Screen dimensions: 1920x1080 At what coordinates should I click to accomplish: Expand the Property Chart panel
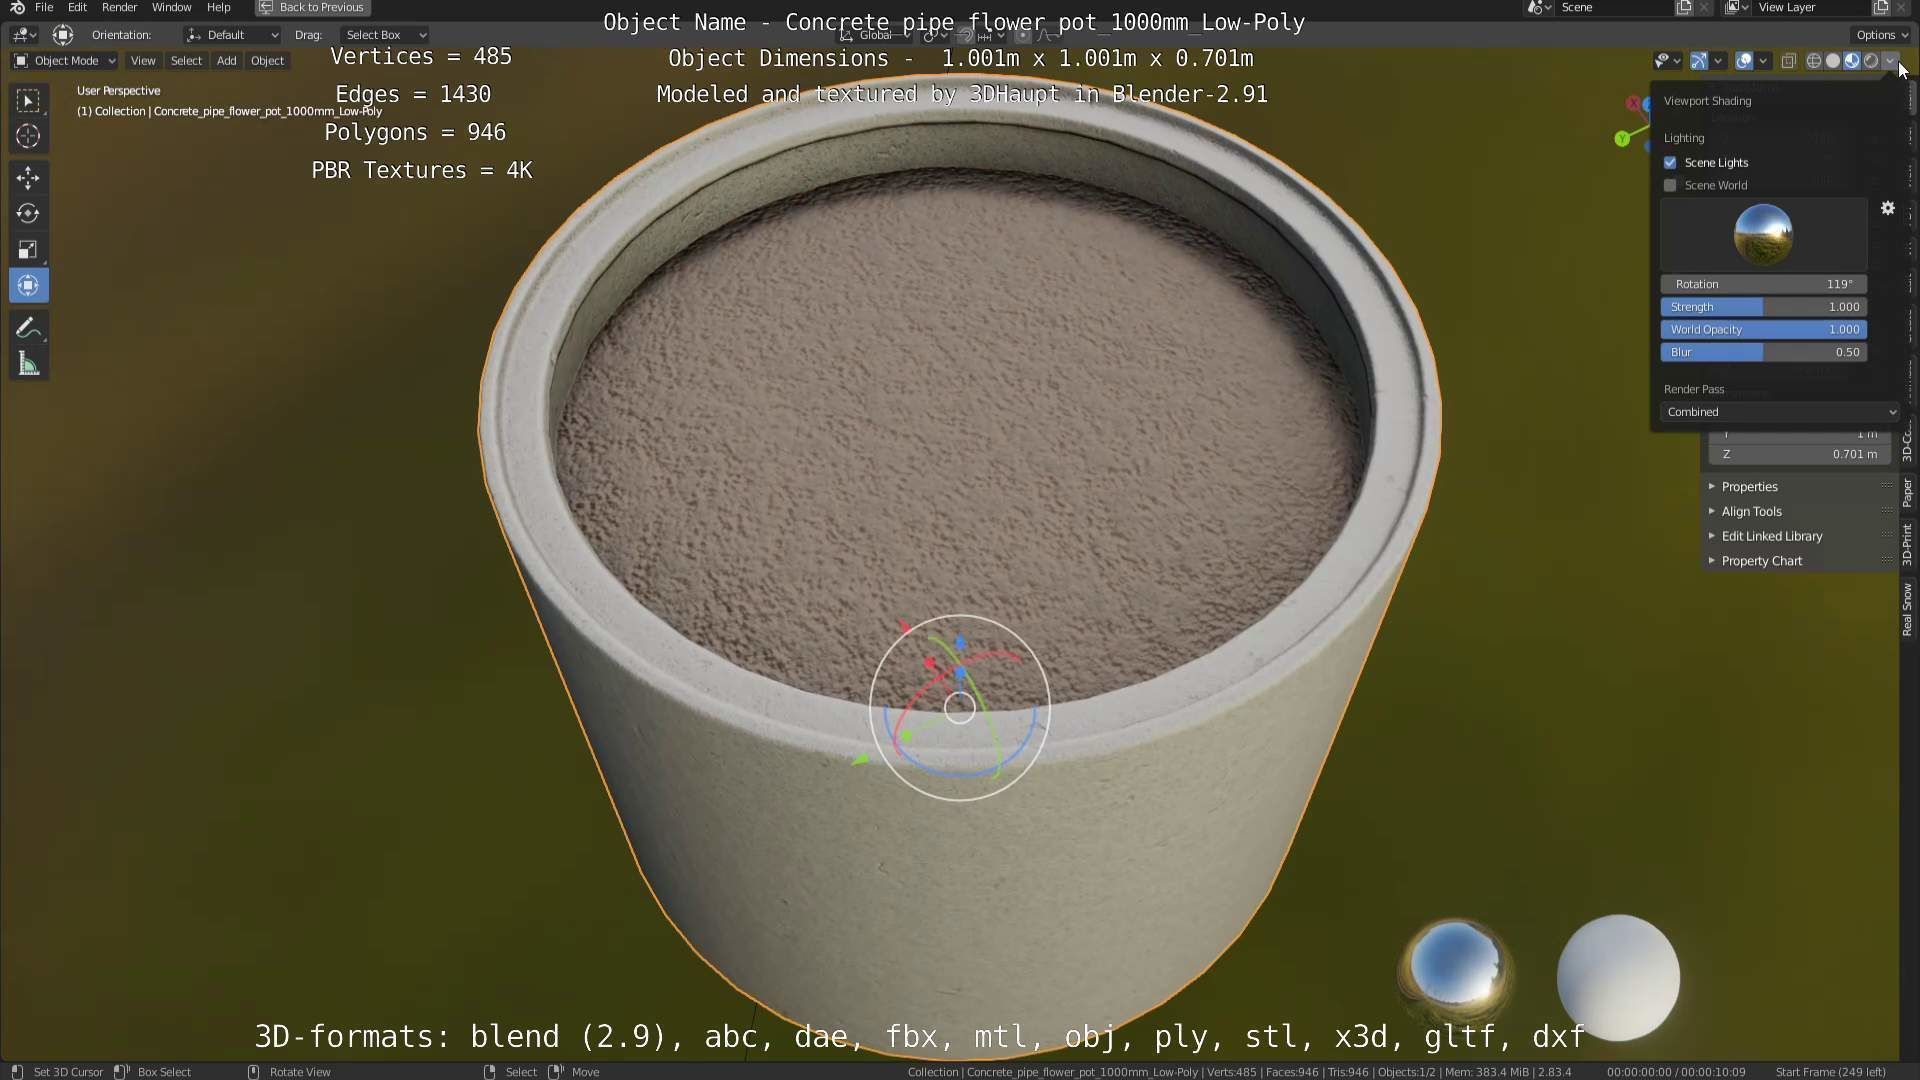click(x=1800, y=561)
